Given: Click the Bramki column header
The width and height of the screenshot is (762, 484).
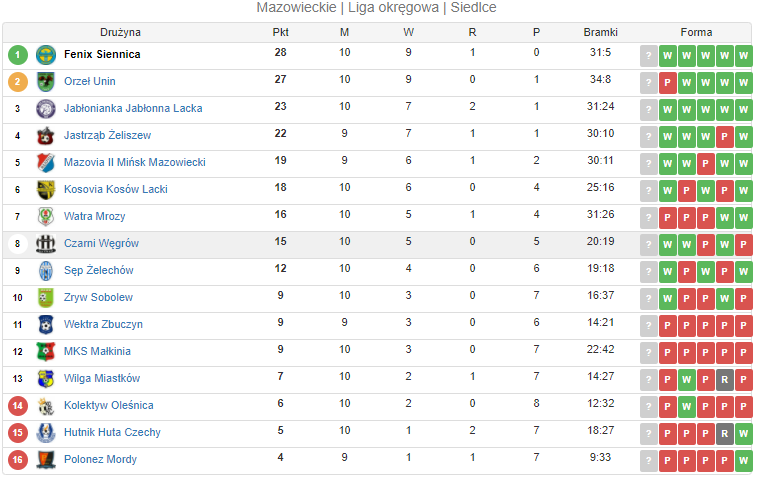Looking at the screenshot, I should 601,33.
